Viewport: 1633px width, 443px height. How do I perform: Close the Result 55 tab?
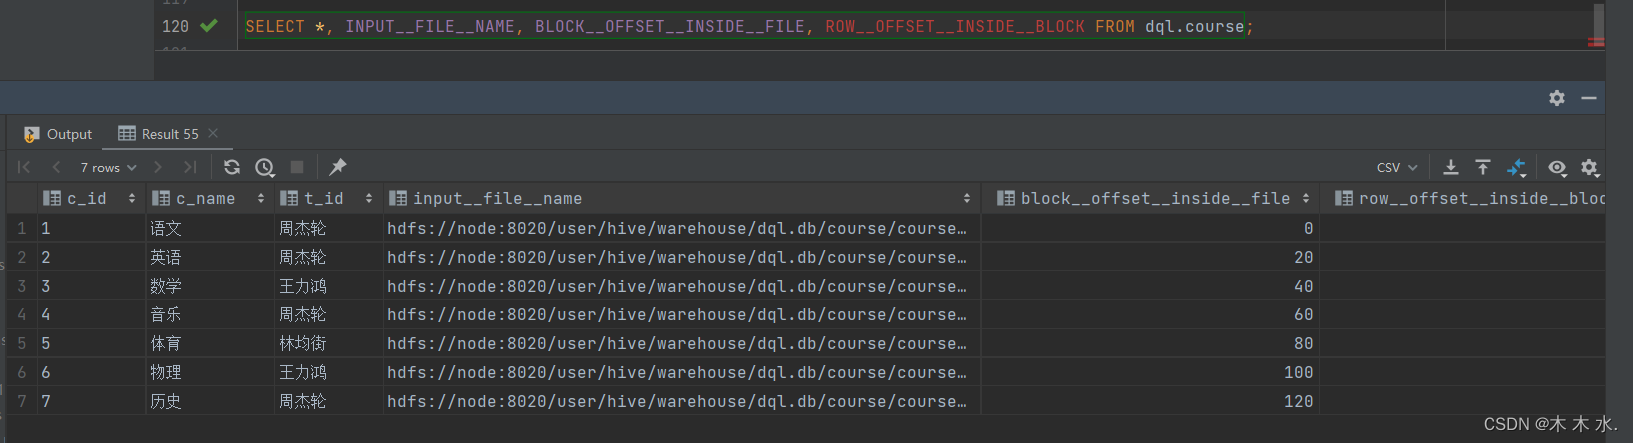point(213,133)
